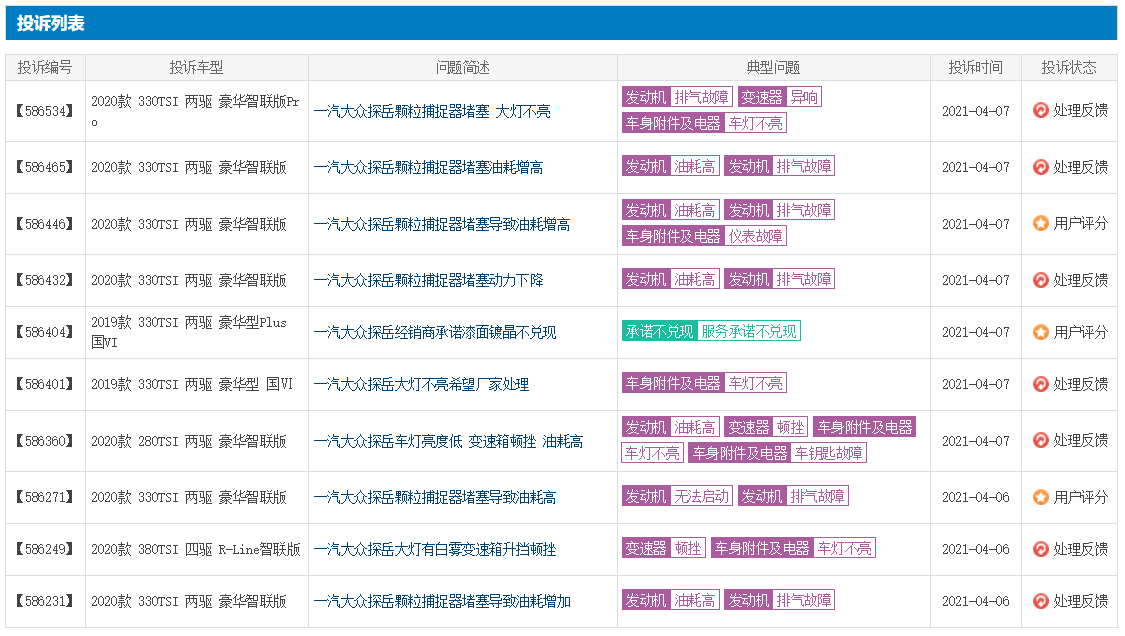Click 投诉状态 column header
The image size is (1125, 636).
(x=1069, y=67)
